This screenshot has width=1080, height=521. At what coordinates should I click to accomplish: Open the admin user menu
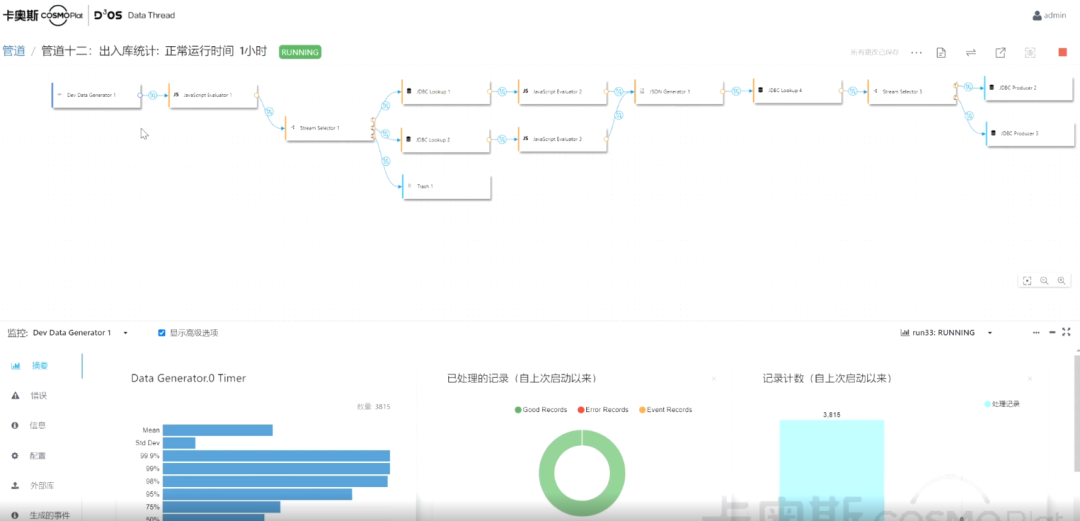tap(1049, 15)
